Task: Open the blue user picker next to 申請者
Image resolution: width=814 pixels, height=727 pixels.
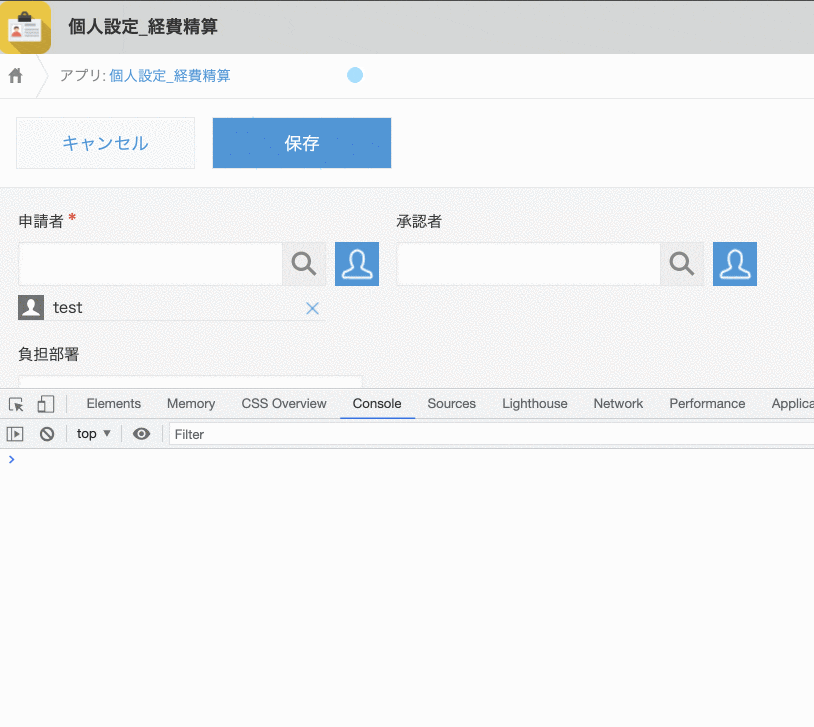Action: [356, 263]
